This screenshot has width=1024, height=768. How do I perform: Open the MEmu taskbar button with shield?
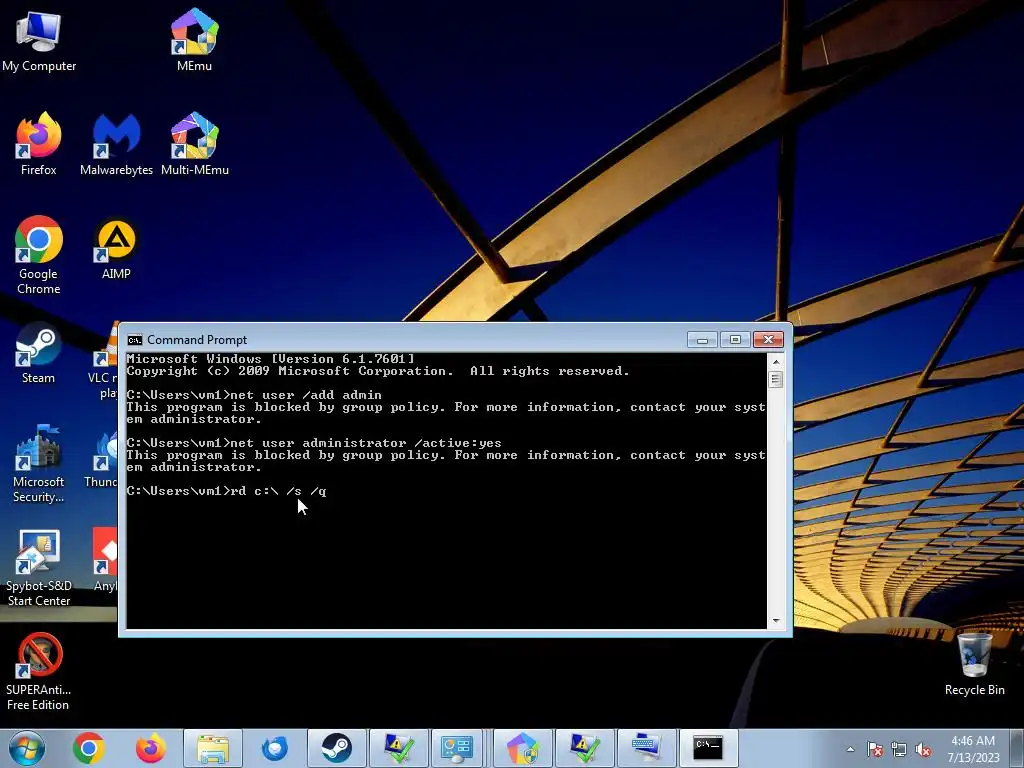point(522,748)
